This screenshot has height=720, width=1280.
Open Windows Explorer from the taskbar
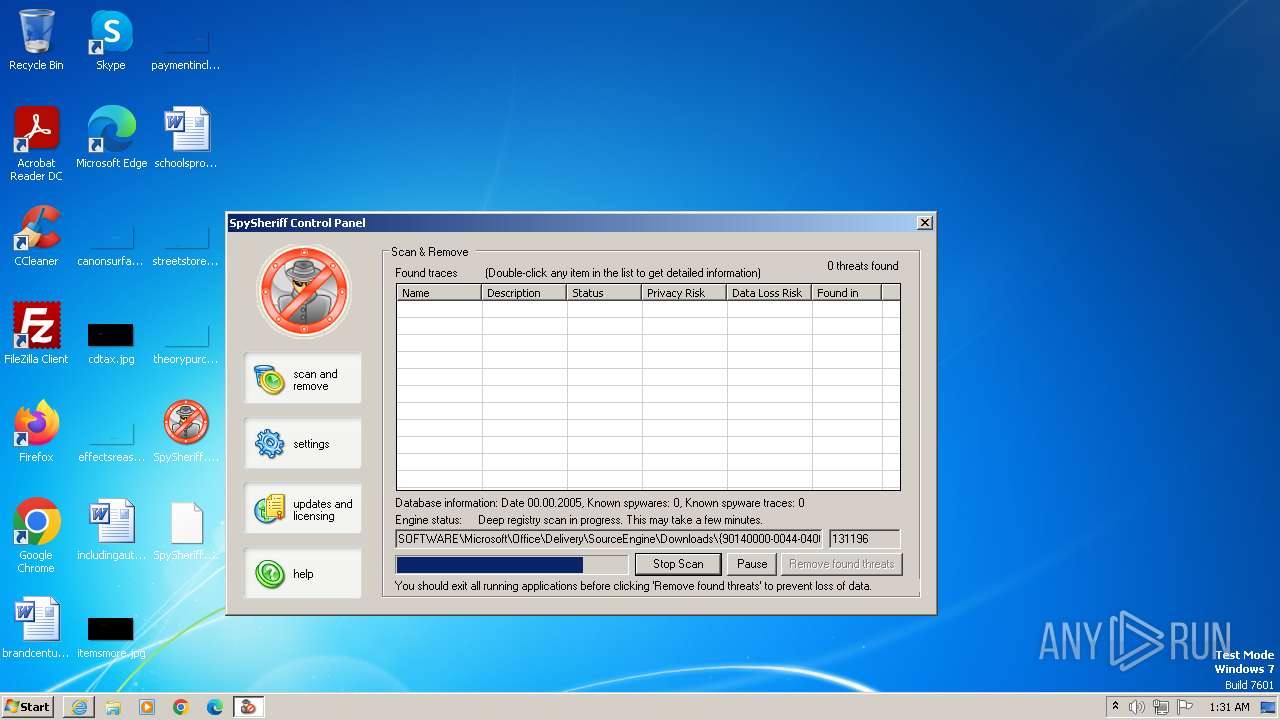pos(113,707)
